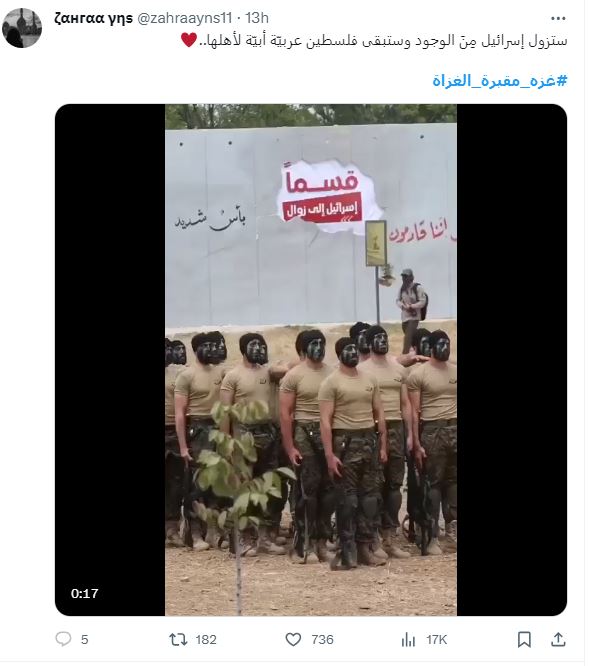Click the retweet count 182
The width and height of the screenshot is (590, 666).
click(x=206, y=640)
